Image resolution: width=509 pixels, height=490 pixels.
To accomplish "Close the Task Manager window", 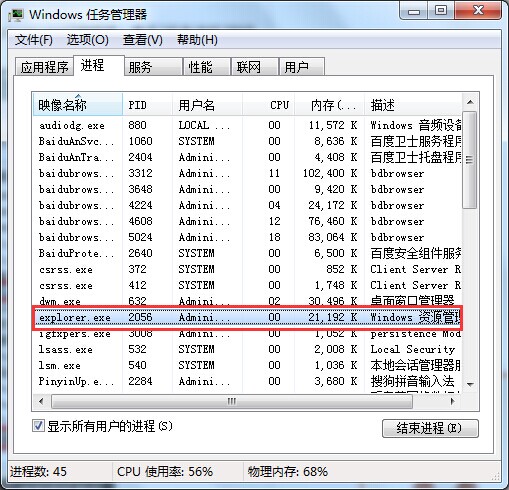I will click(478, 11).
